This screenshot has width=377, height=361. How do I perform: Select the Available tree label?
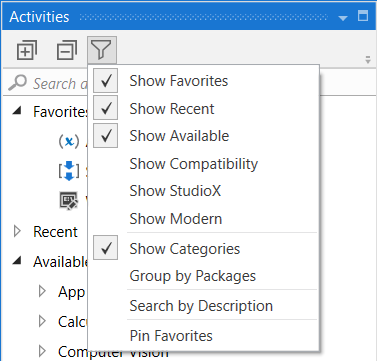coord(60,262)
